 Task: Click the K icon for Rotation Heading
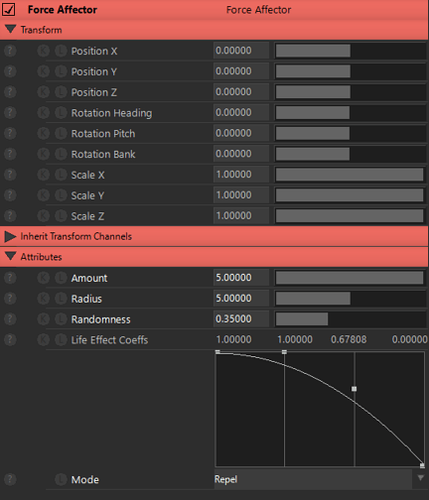43,113
